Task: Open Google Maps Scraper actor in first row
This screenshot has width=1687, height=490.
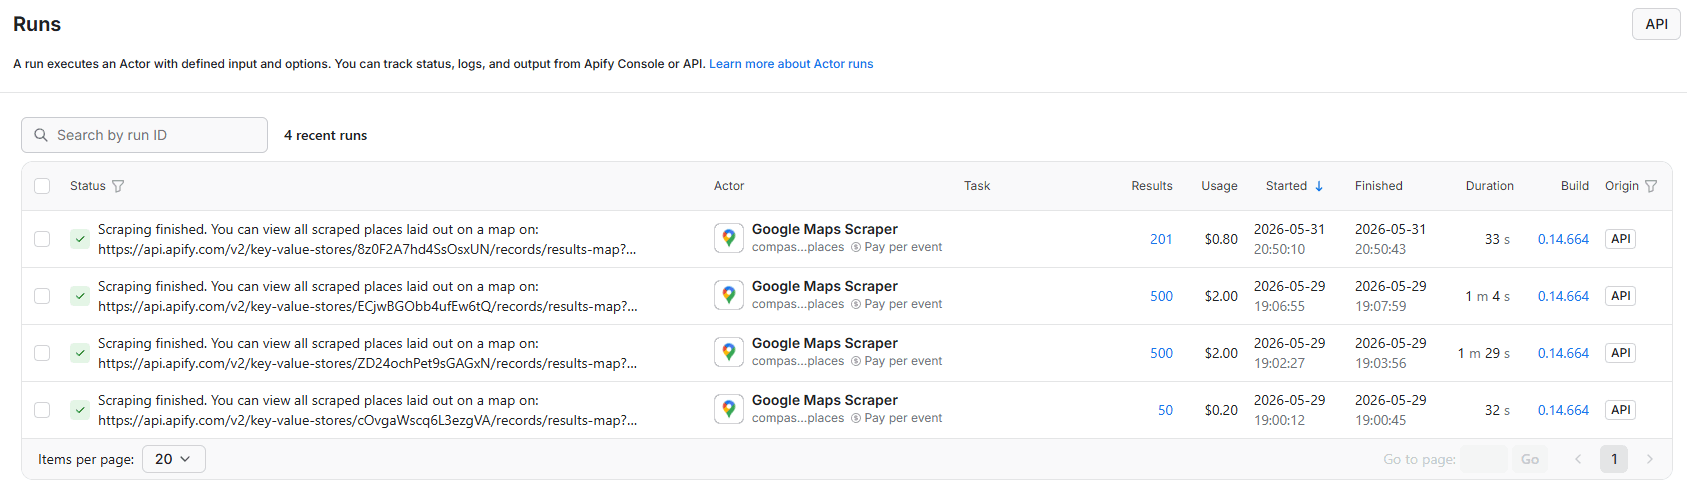Action: tap(824, 229)
